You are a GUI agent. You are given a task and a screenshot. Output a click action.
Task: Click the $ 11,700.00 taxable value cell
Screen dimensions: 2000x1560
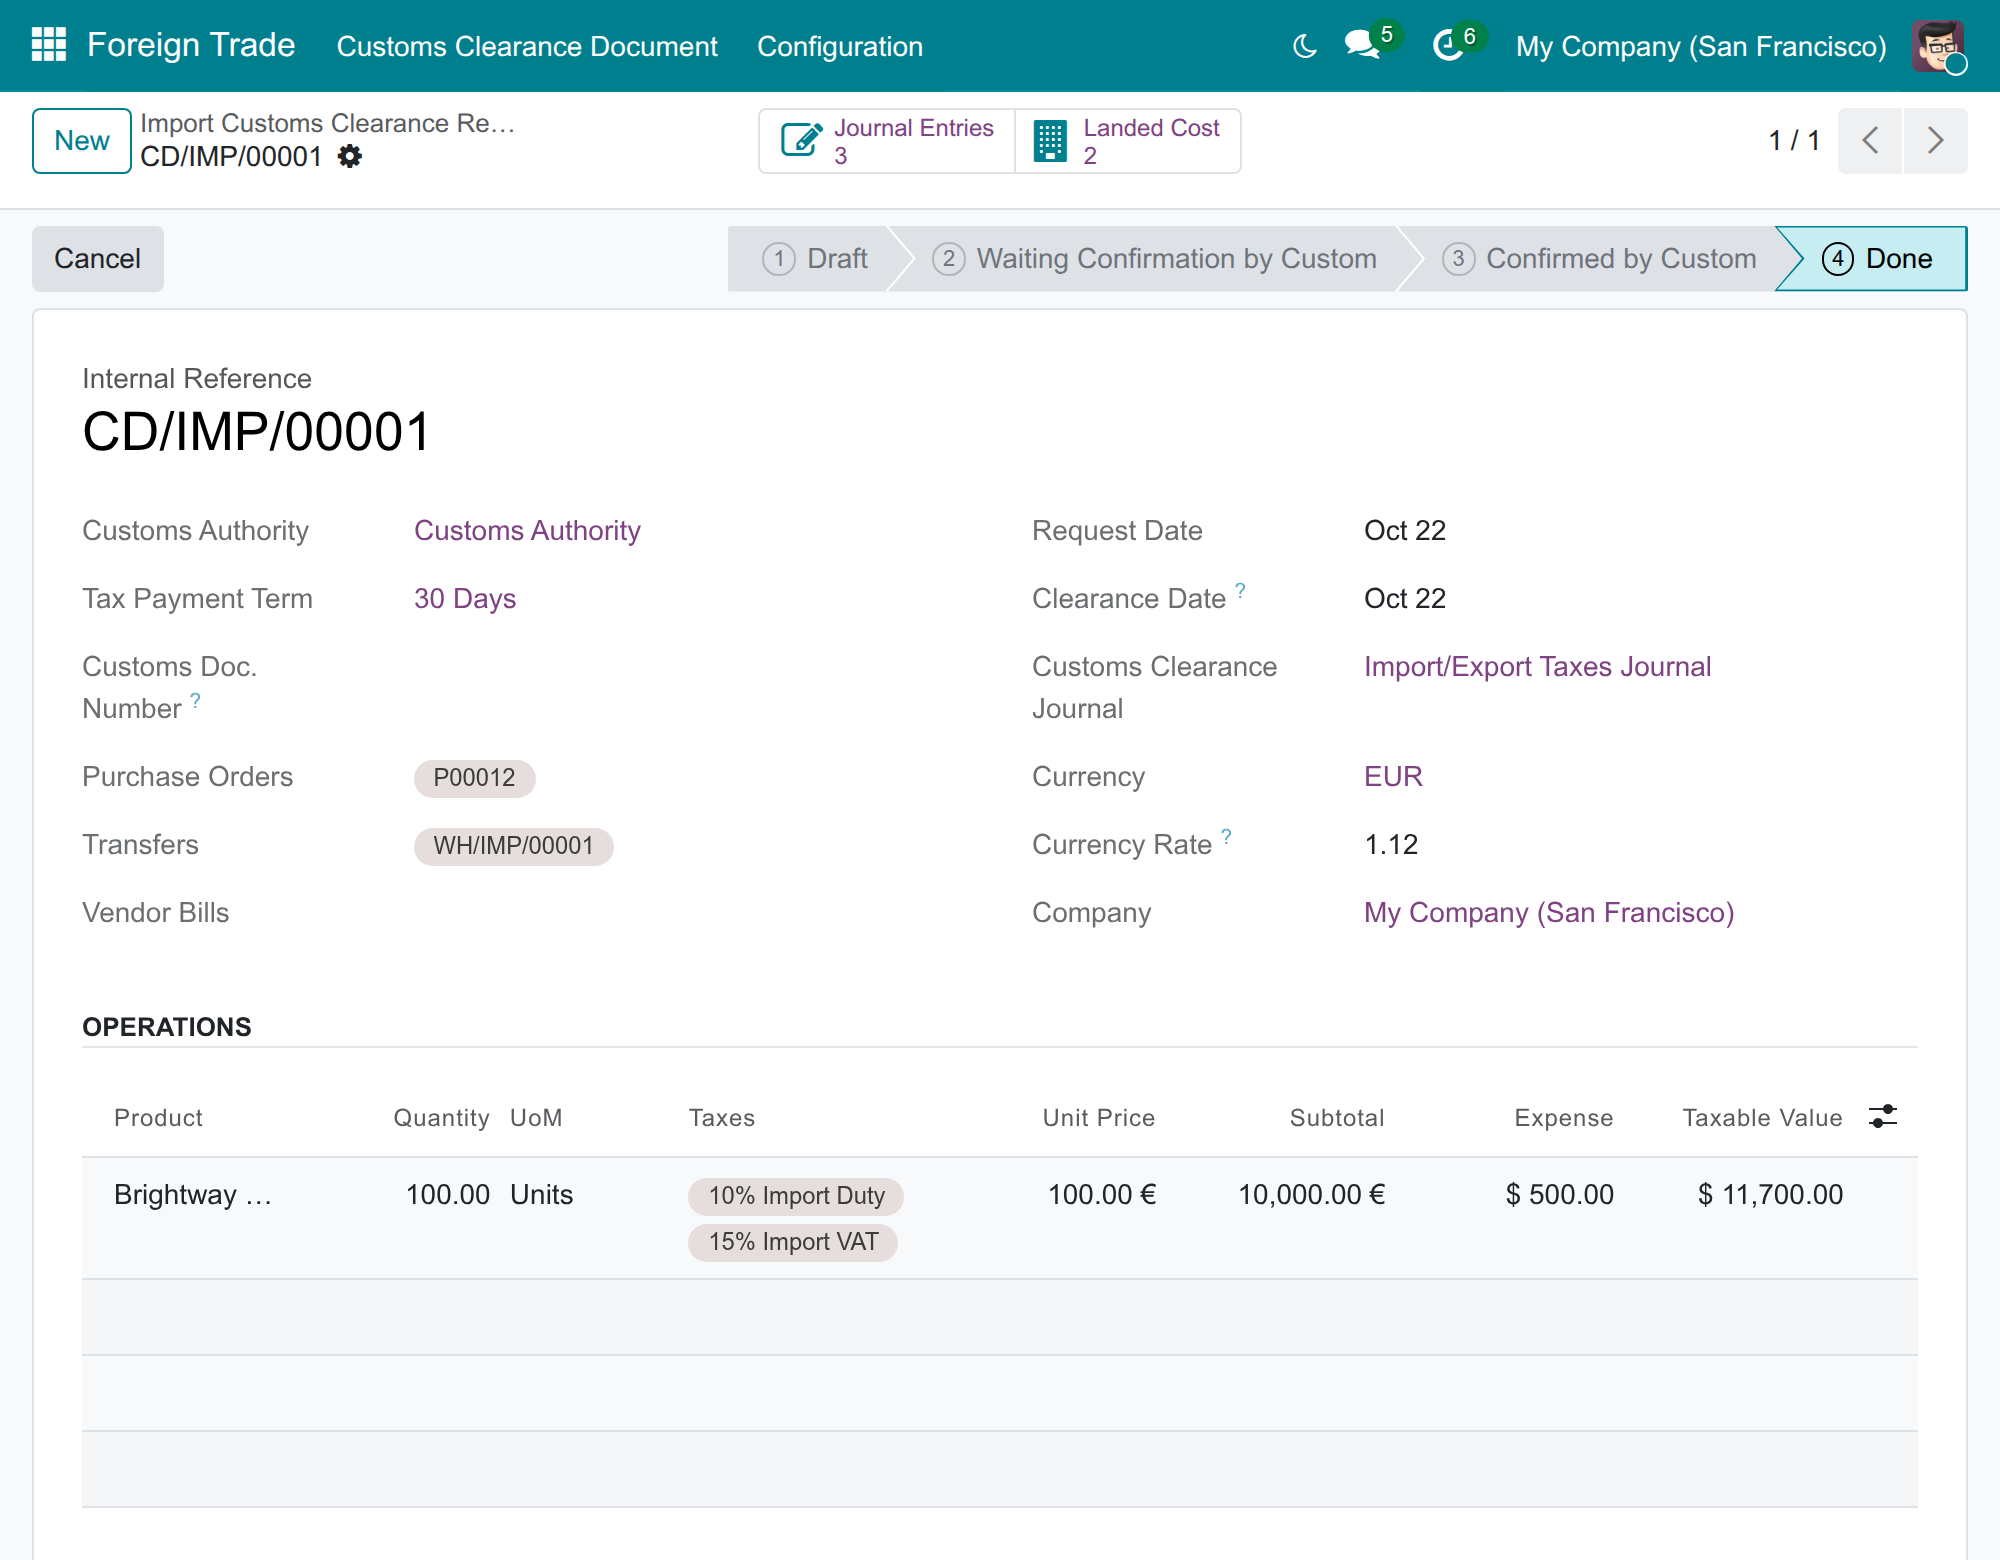(x=1770, y=1195)
